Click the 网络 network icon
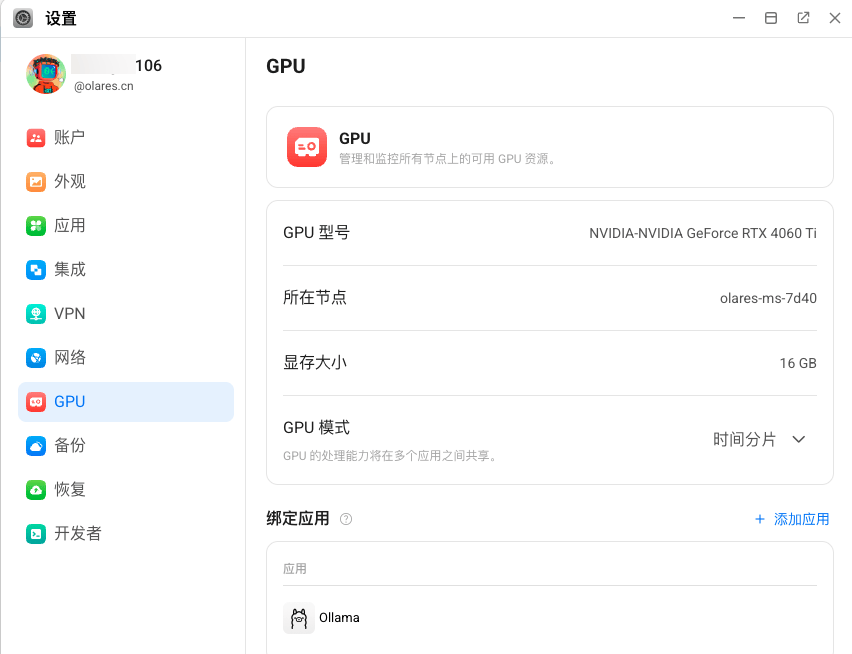 coord(36,358)
